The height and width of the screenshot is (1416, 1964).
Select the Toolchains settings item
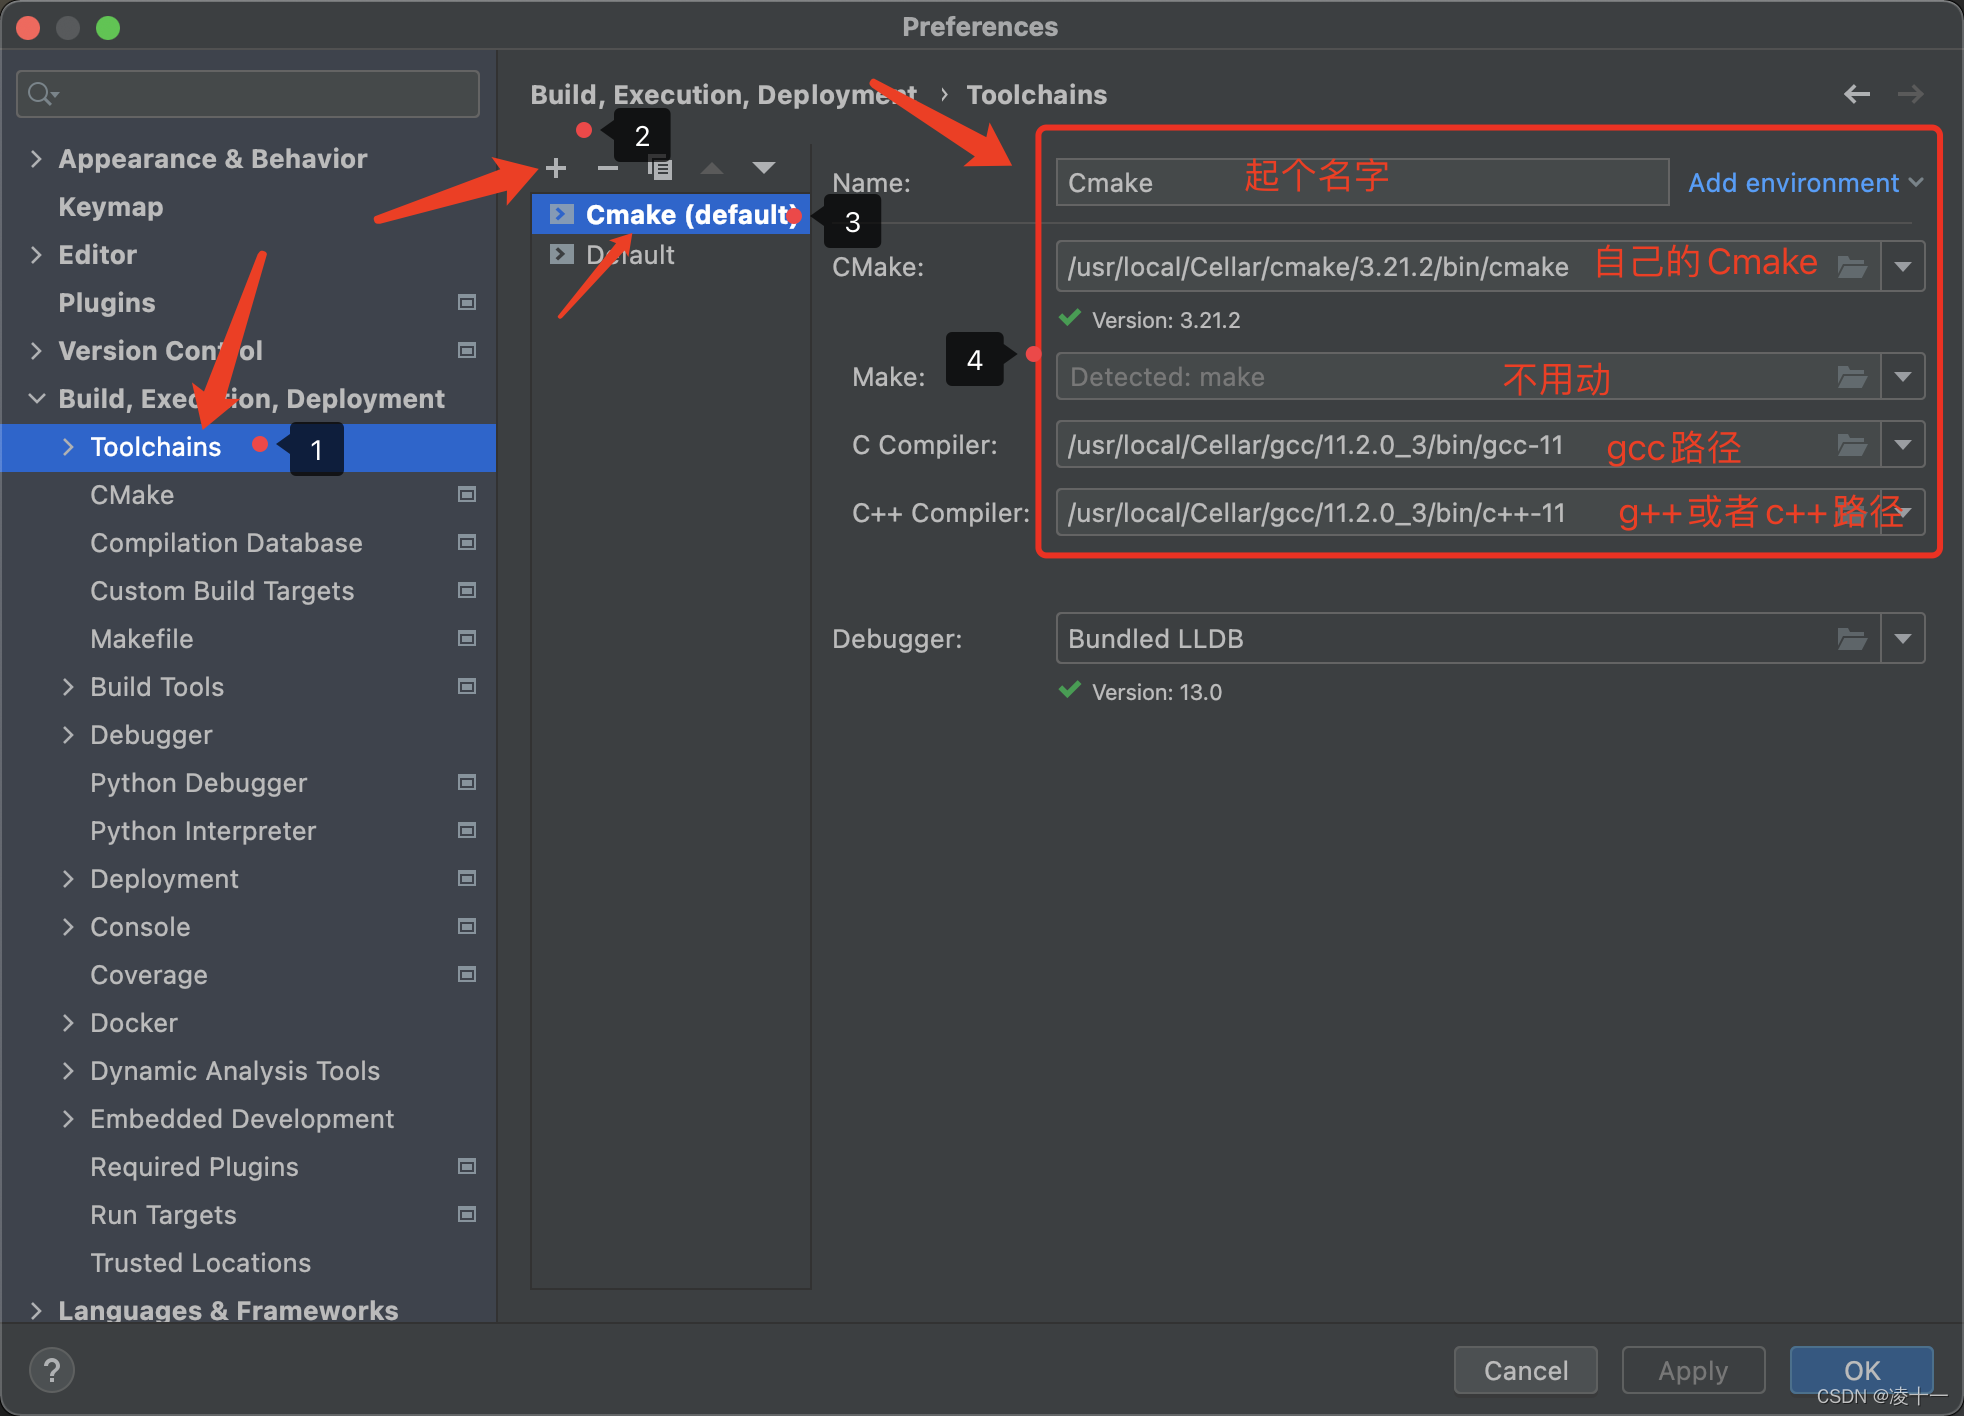point(159,447)
